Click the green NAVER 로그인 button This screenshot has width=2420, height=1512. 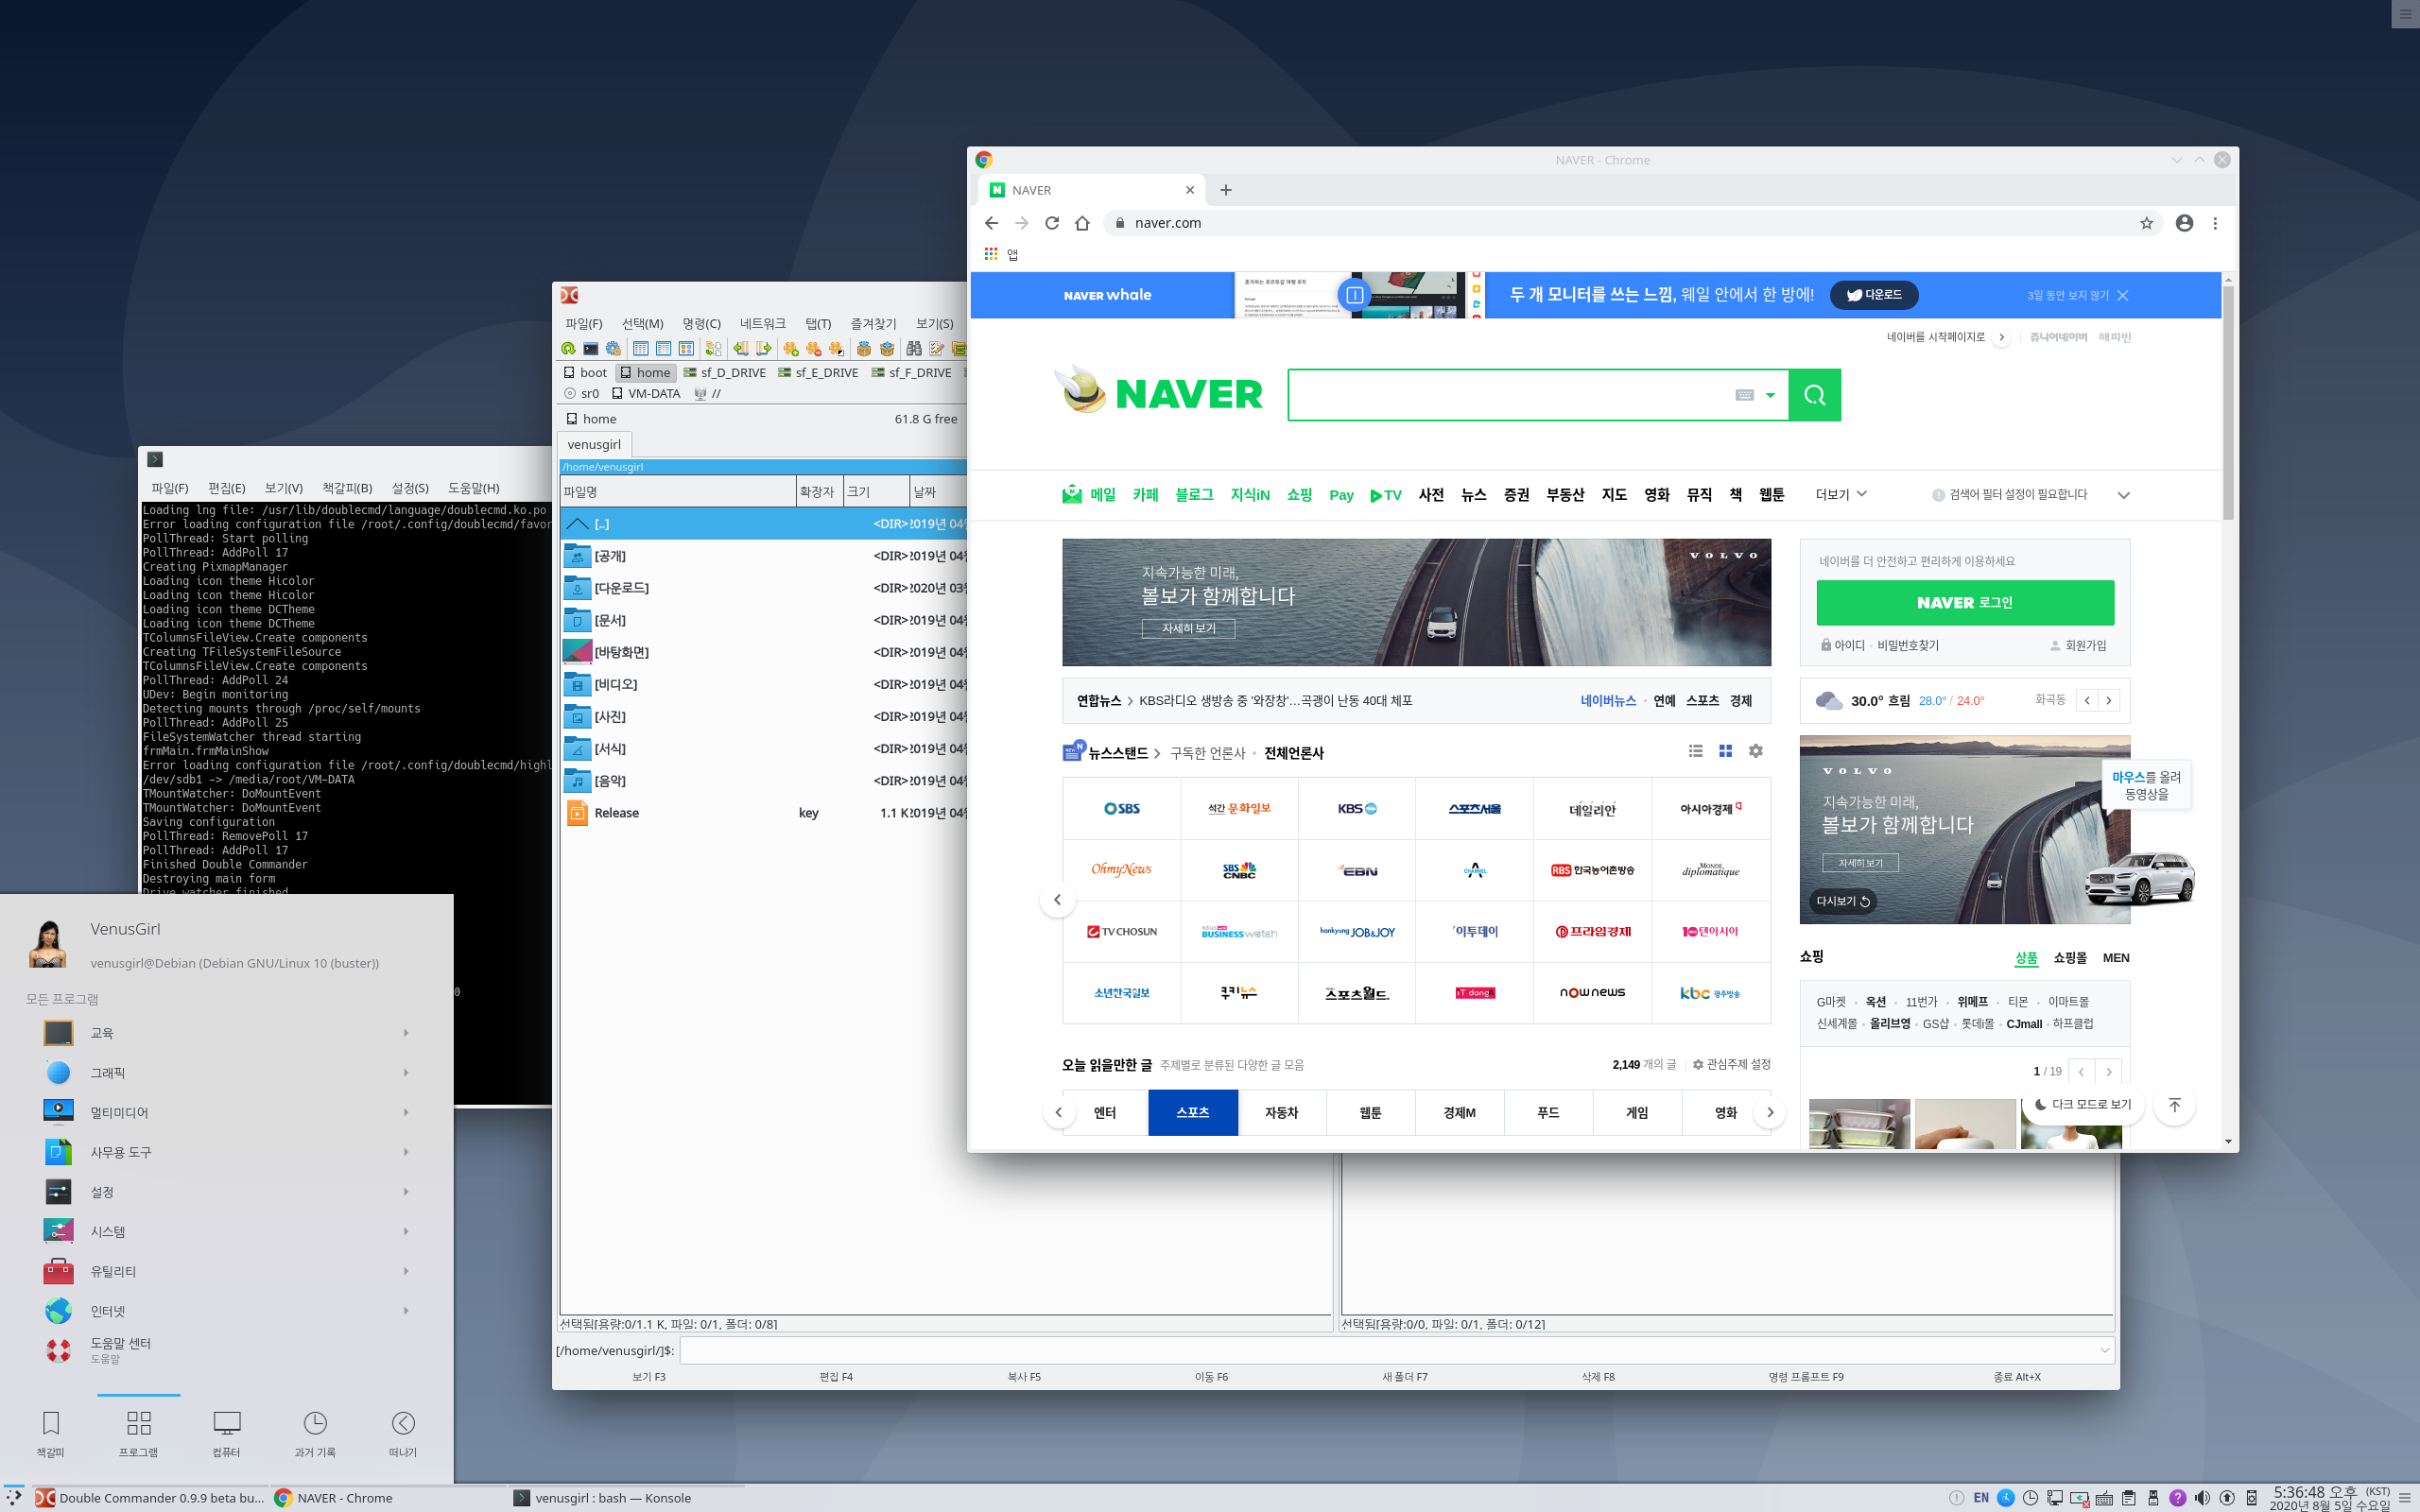tap(1965, 602)
